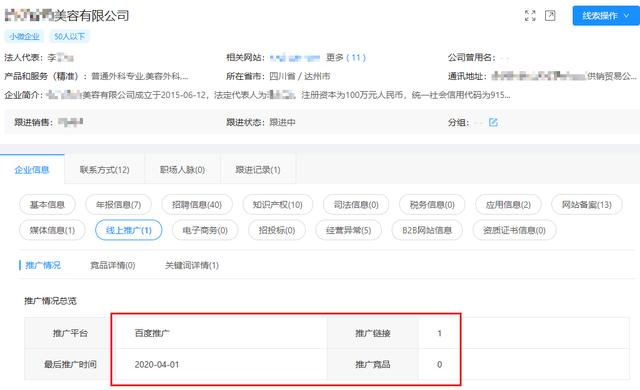Screen dimensions: 640x390
Task: Select the 基本信息 filter pill
Action: [47, 205]
